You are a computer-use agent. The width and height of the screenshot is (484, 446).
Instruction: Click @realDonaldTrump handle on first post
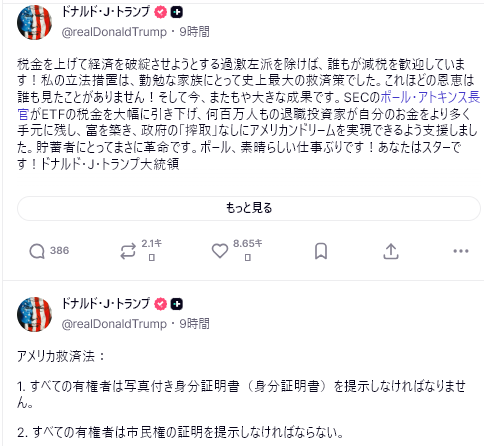point(114,32)
